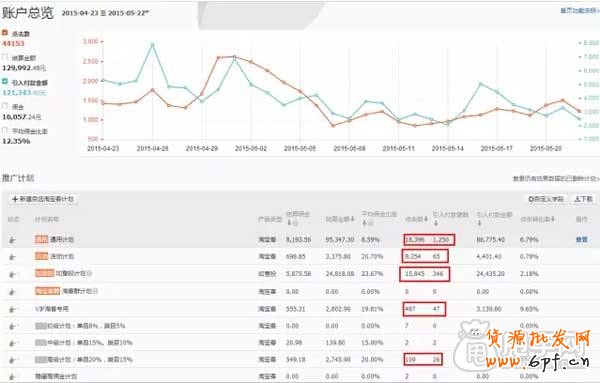Click the status icon of the 通用计划 row
The width and height of the screenshot is (600, 383).
(12, 240)
